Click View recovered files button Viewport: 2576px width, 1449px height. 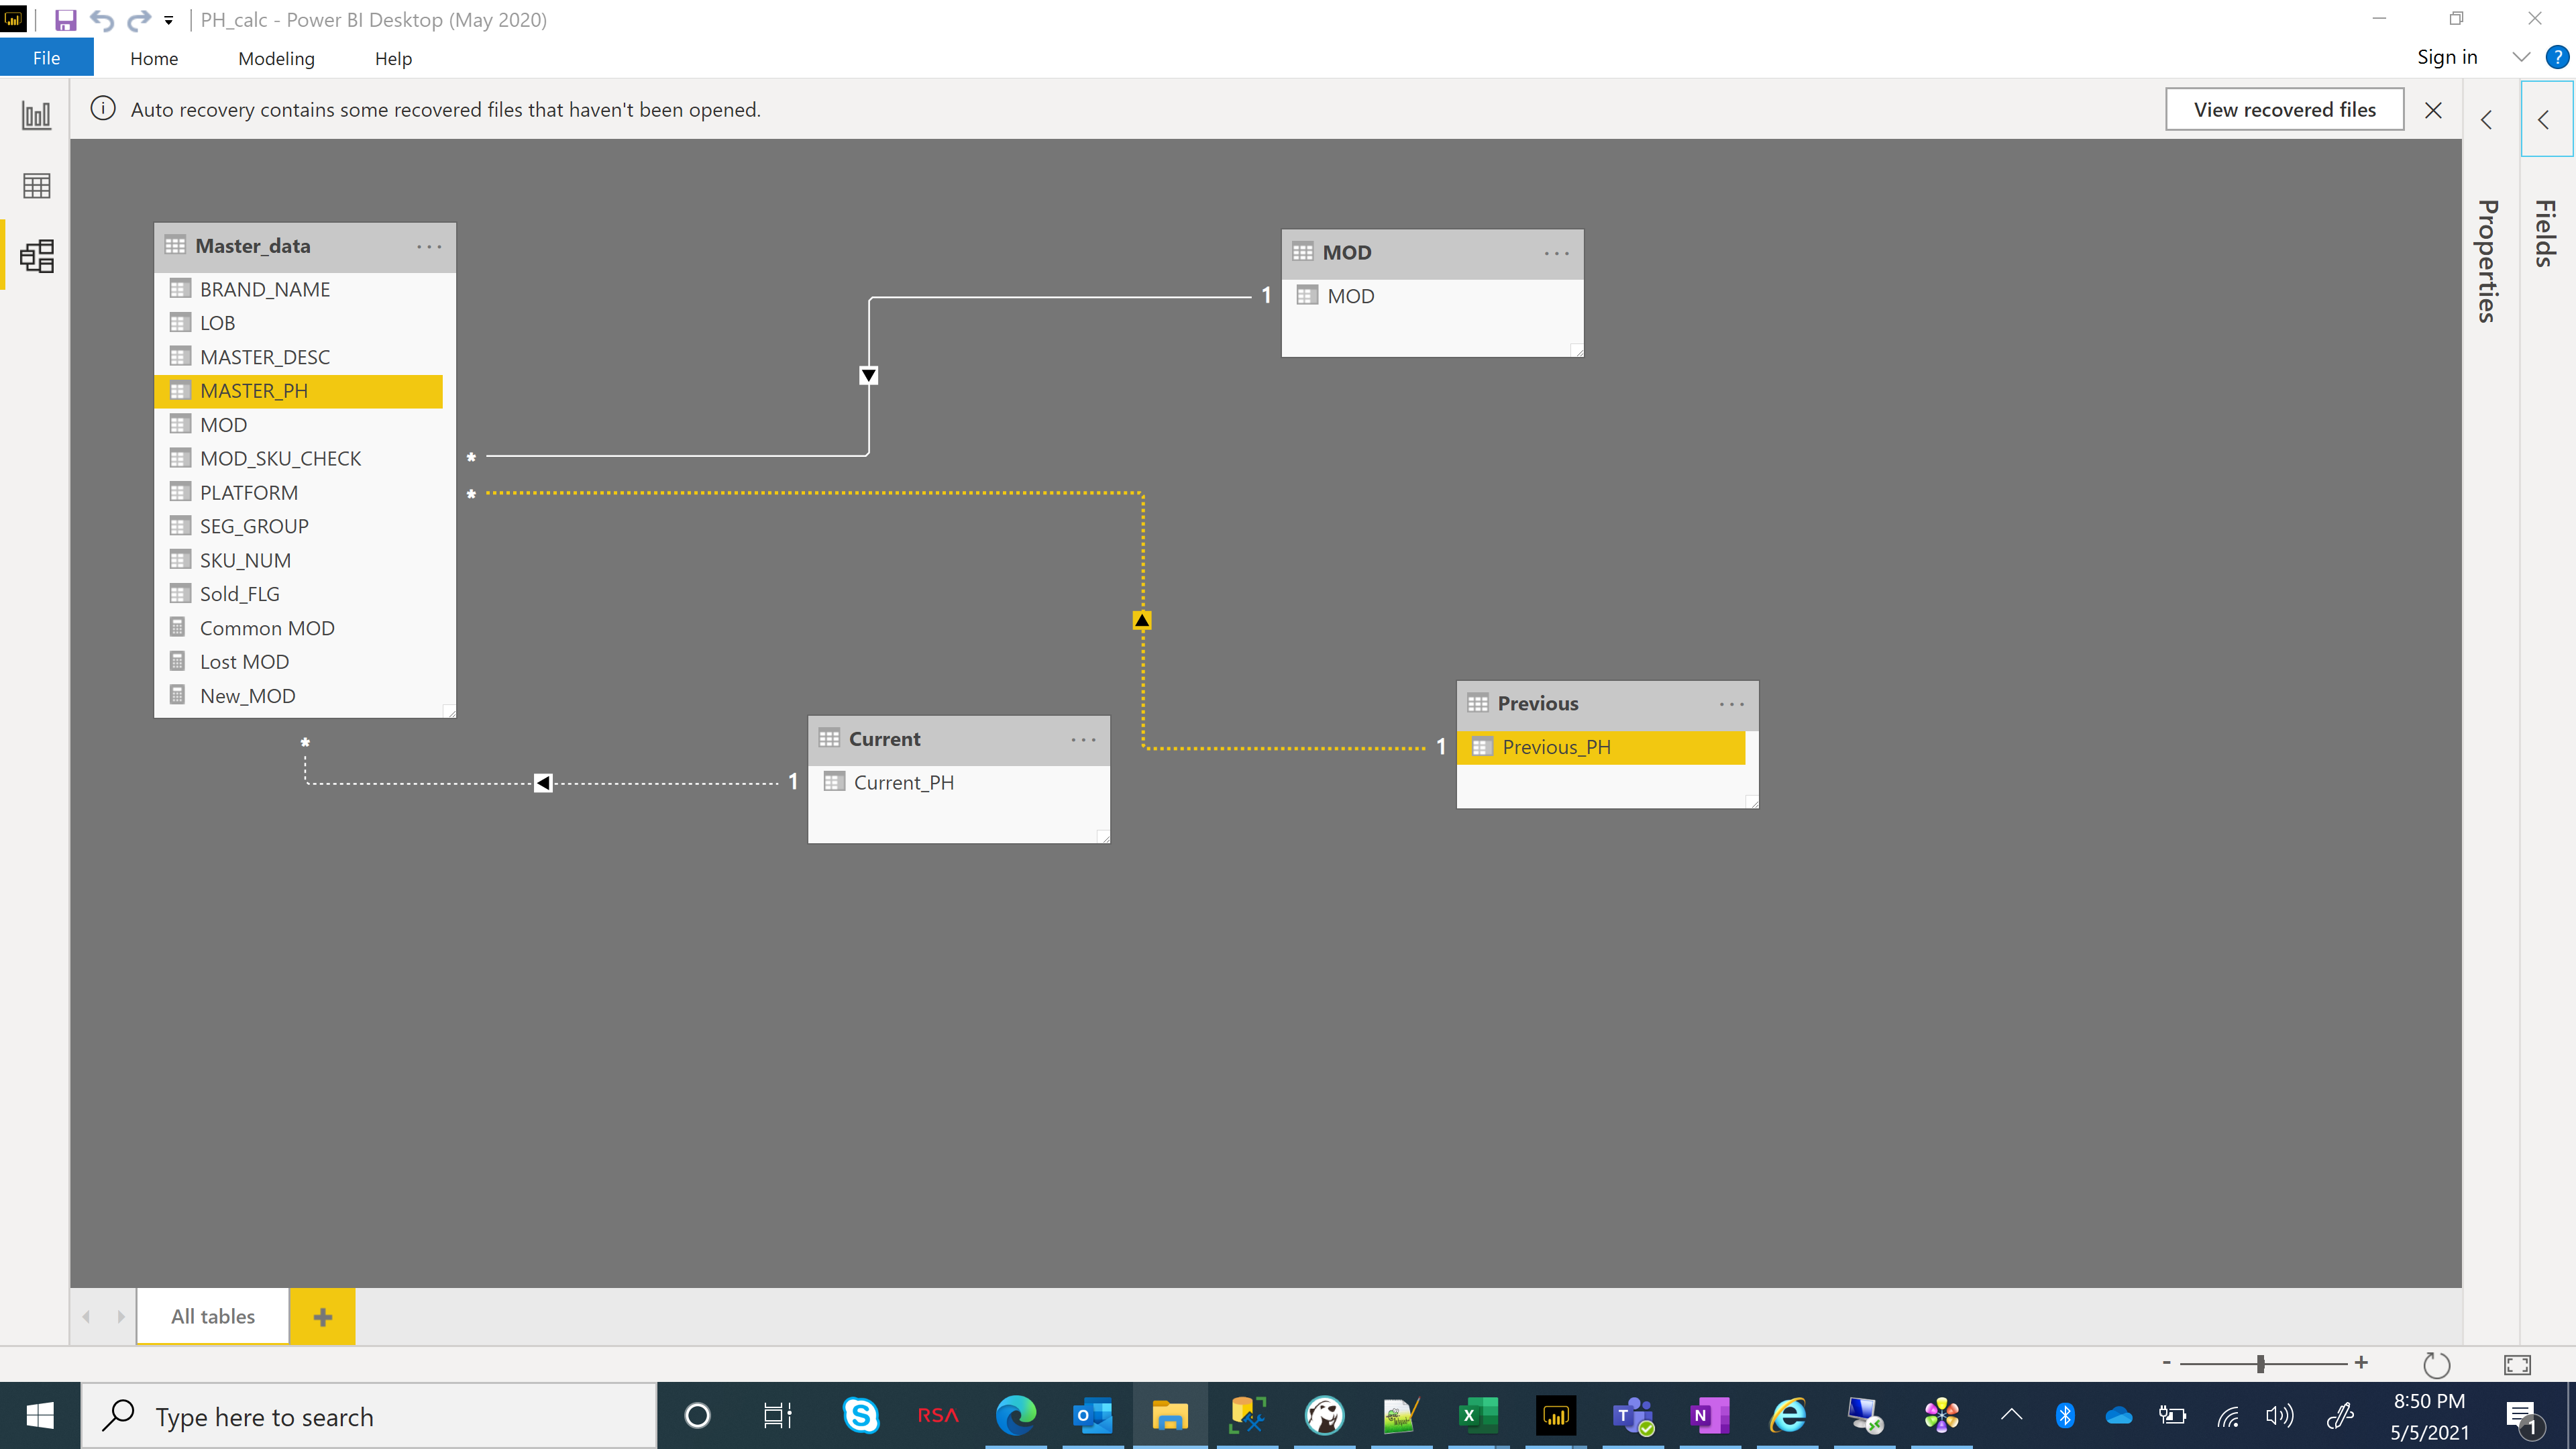[2284, 110]
